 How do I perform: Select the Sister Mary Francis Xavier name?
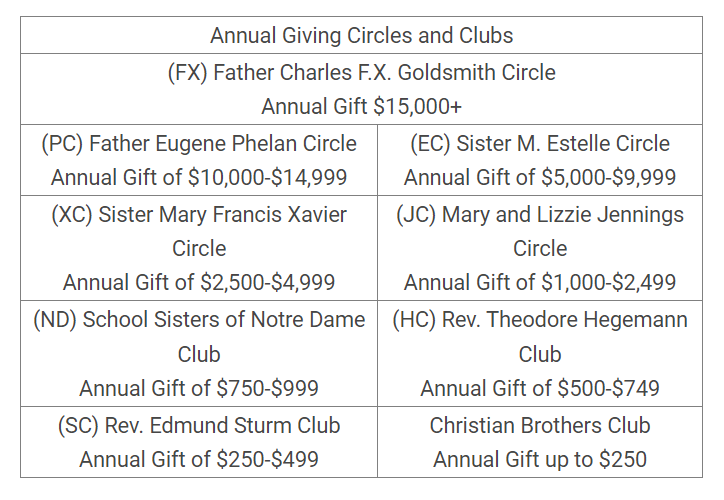tap(223, 215)
